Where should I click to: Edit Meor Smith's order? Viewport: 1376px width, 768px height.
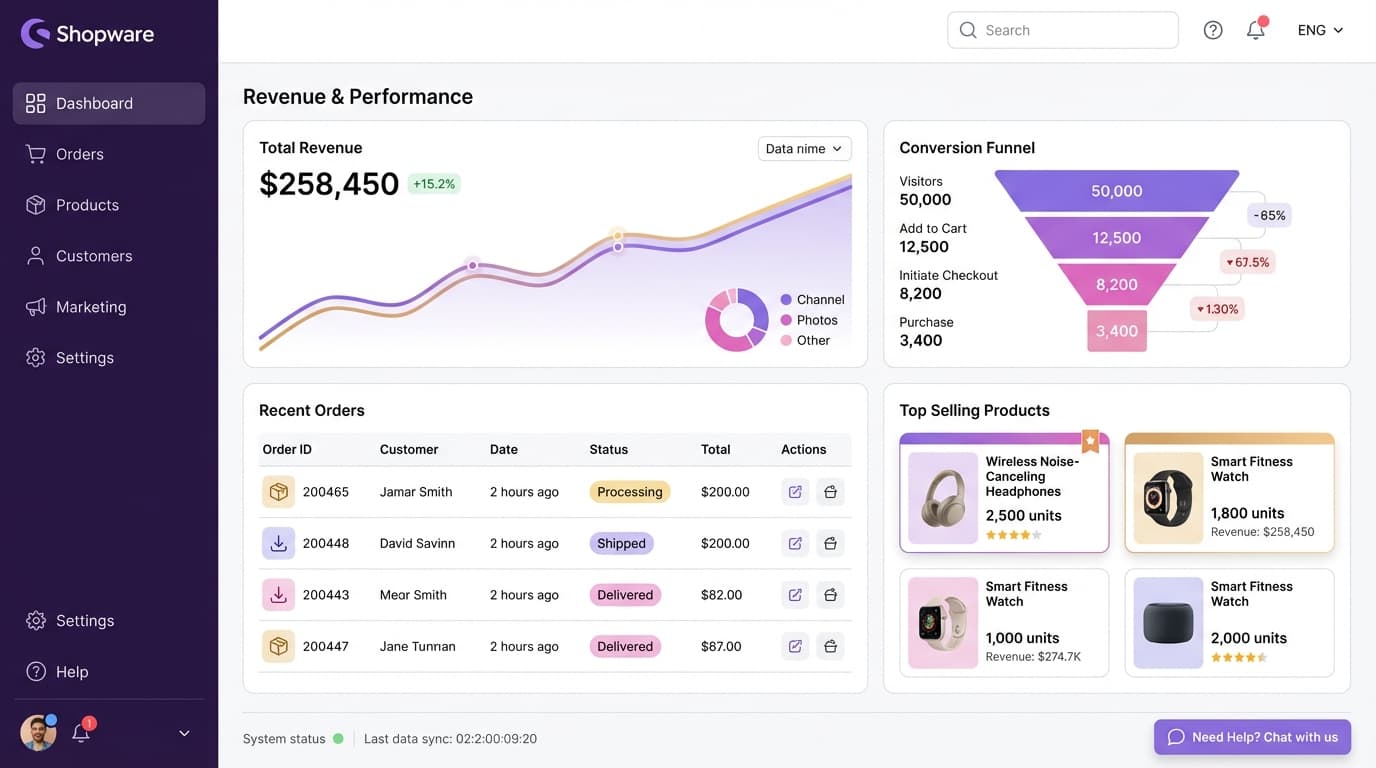(x=795, y=595)
